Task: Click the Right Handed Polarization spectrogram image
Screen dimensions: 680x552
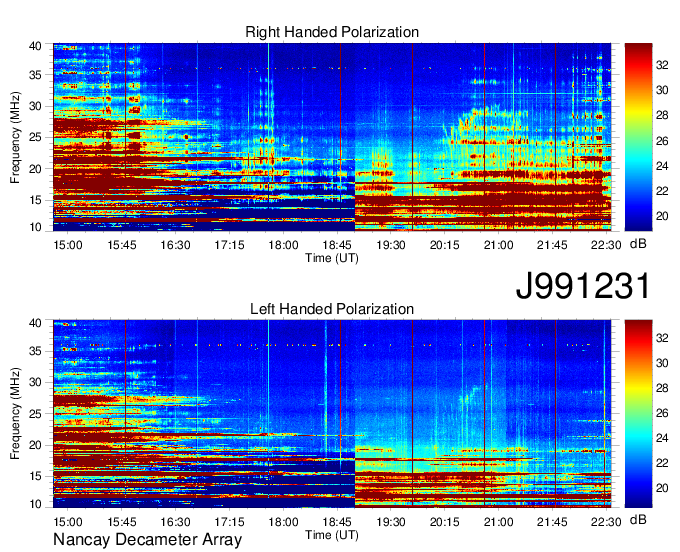Action: (332, 137)
